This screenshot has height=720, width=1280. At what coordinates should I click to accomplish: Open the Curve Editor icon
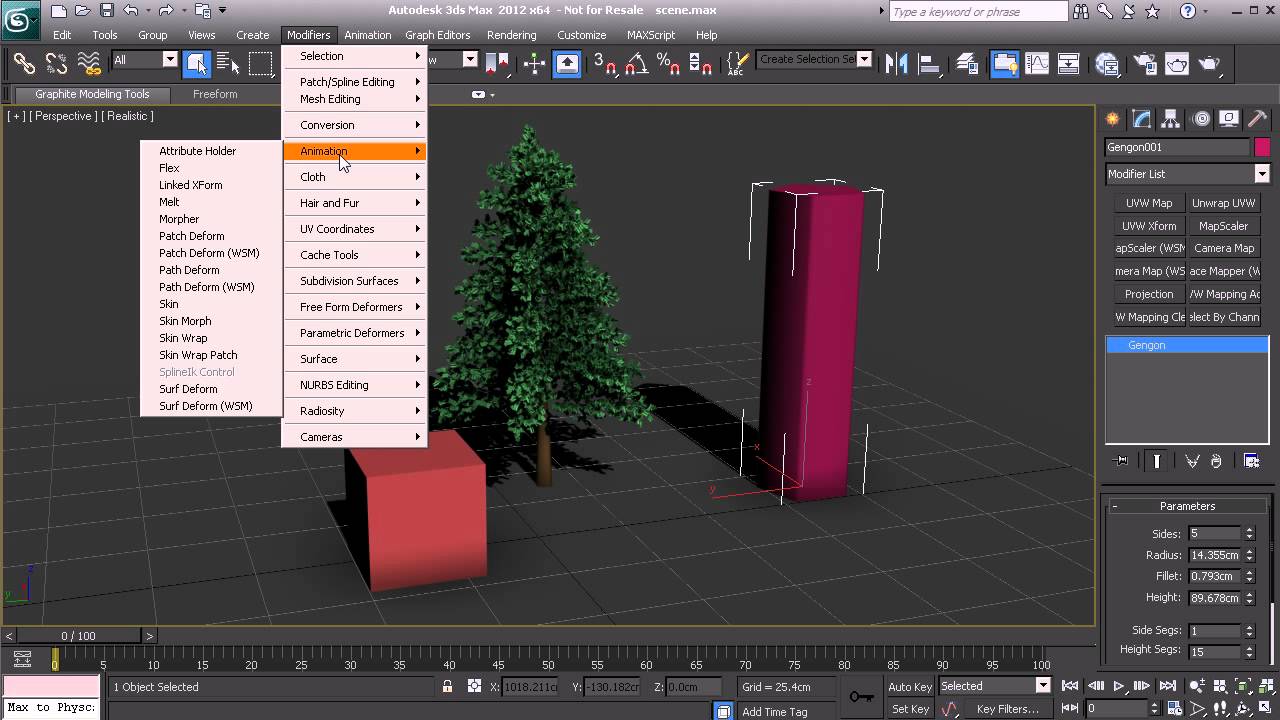(x=1037, y=63)
